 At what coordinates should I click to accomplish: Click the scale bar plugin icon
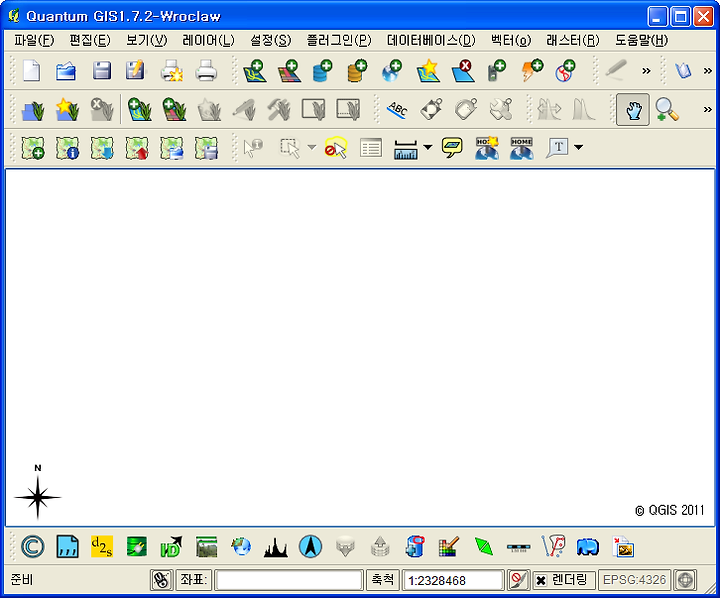519,547
